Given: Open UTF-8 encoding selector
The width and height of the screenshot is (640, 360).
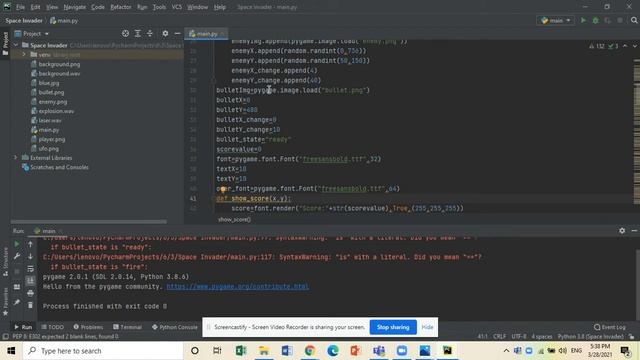Looking at the screenshot, I should (519, 337).
